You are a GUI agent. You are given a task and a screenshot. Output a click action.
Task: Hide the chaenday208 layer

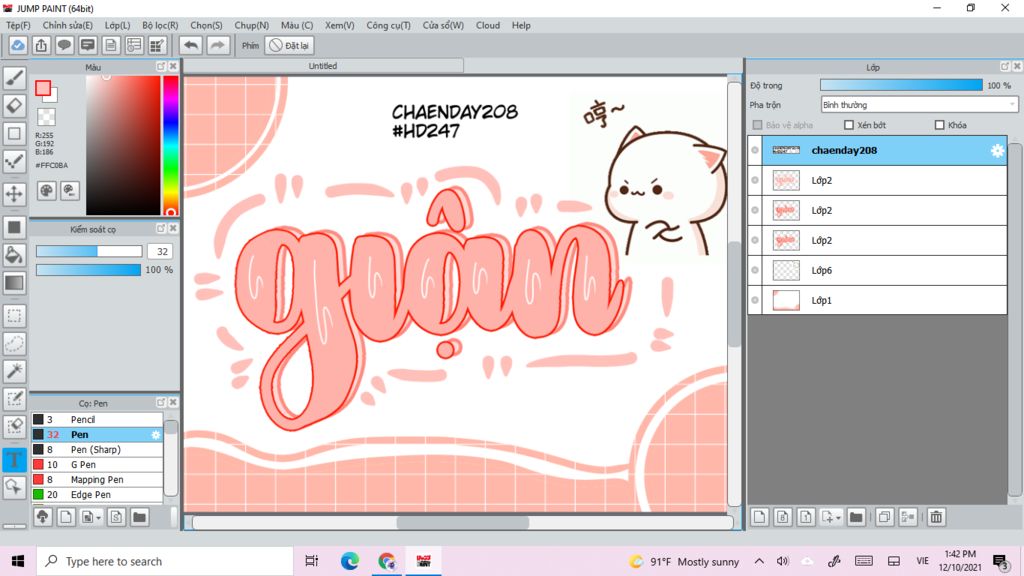pos(755,150)
